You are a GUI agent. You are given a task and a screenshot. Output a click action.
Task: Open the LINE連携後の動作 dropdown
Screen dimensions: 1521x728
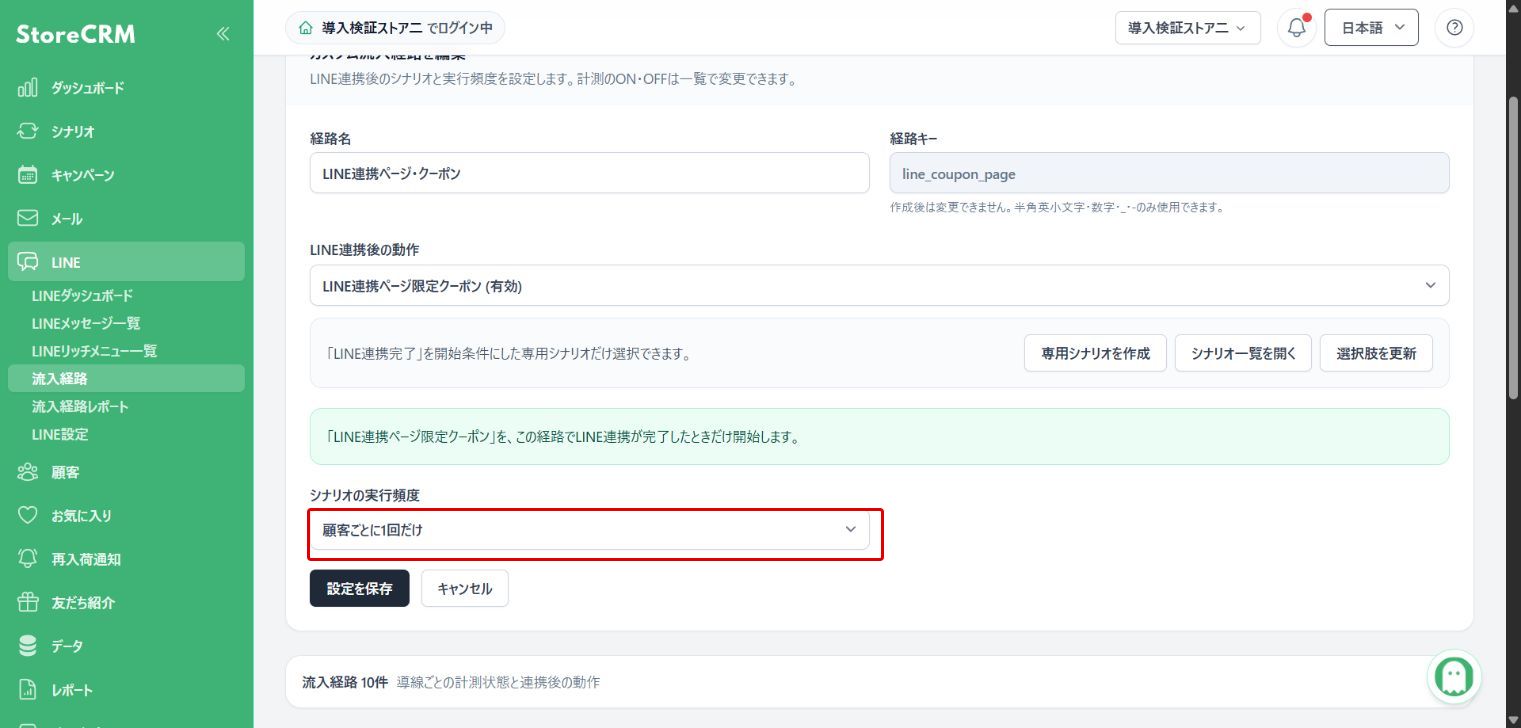(879, 286)
